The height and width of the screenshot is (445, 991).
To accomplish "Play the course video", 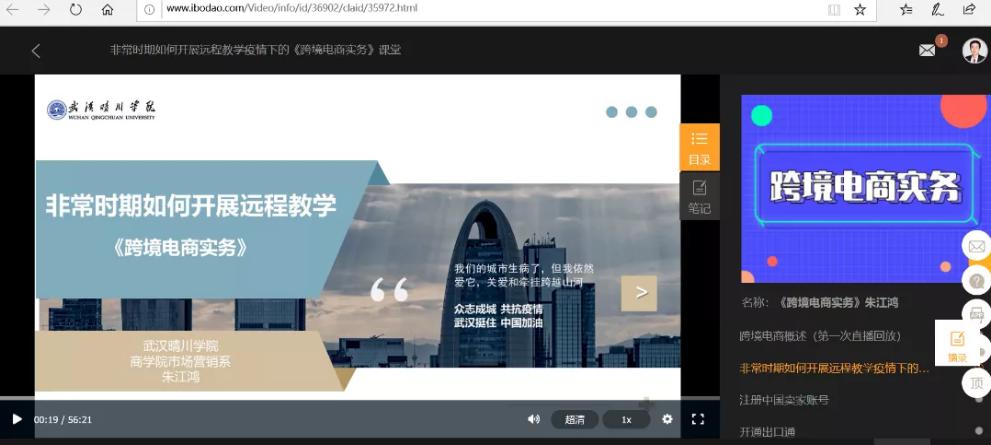I will (16, 419).
